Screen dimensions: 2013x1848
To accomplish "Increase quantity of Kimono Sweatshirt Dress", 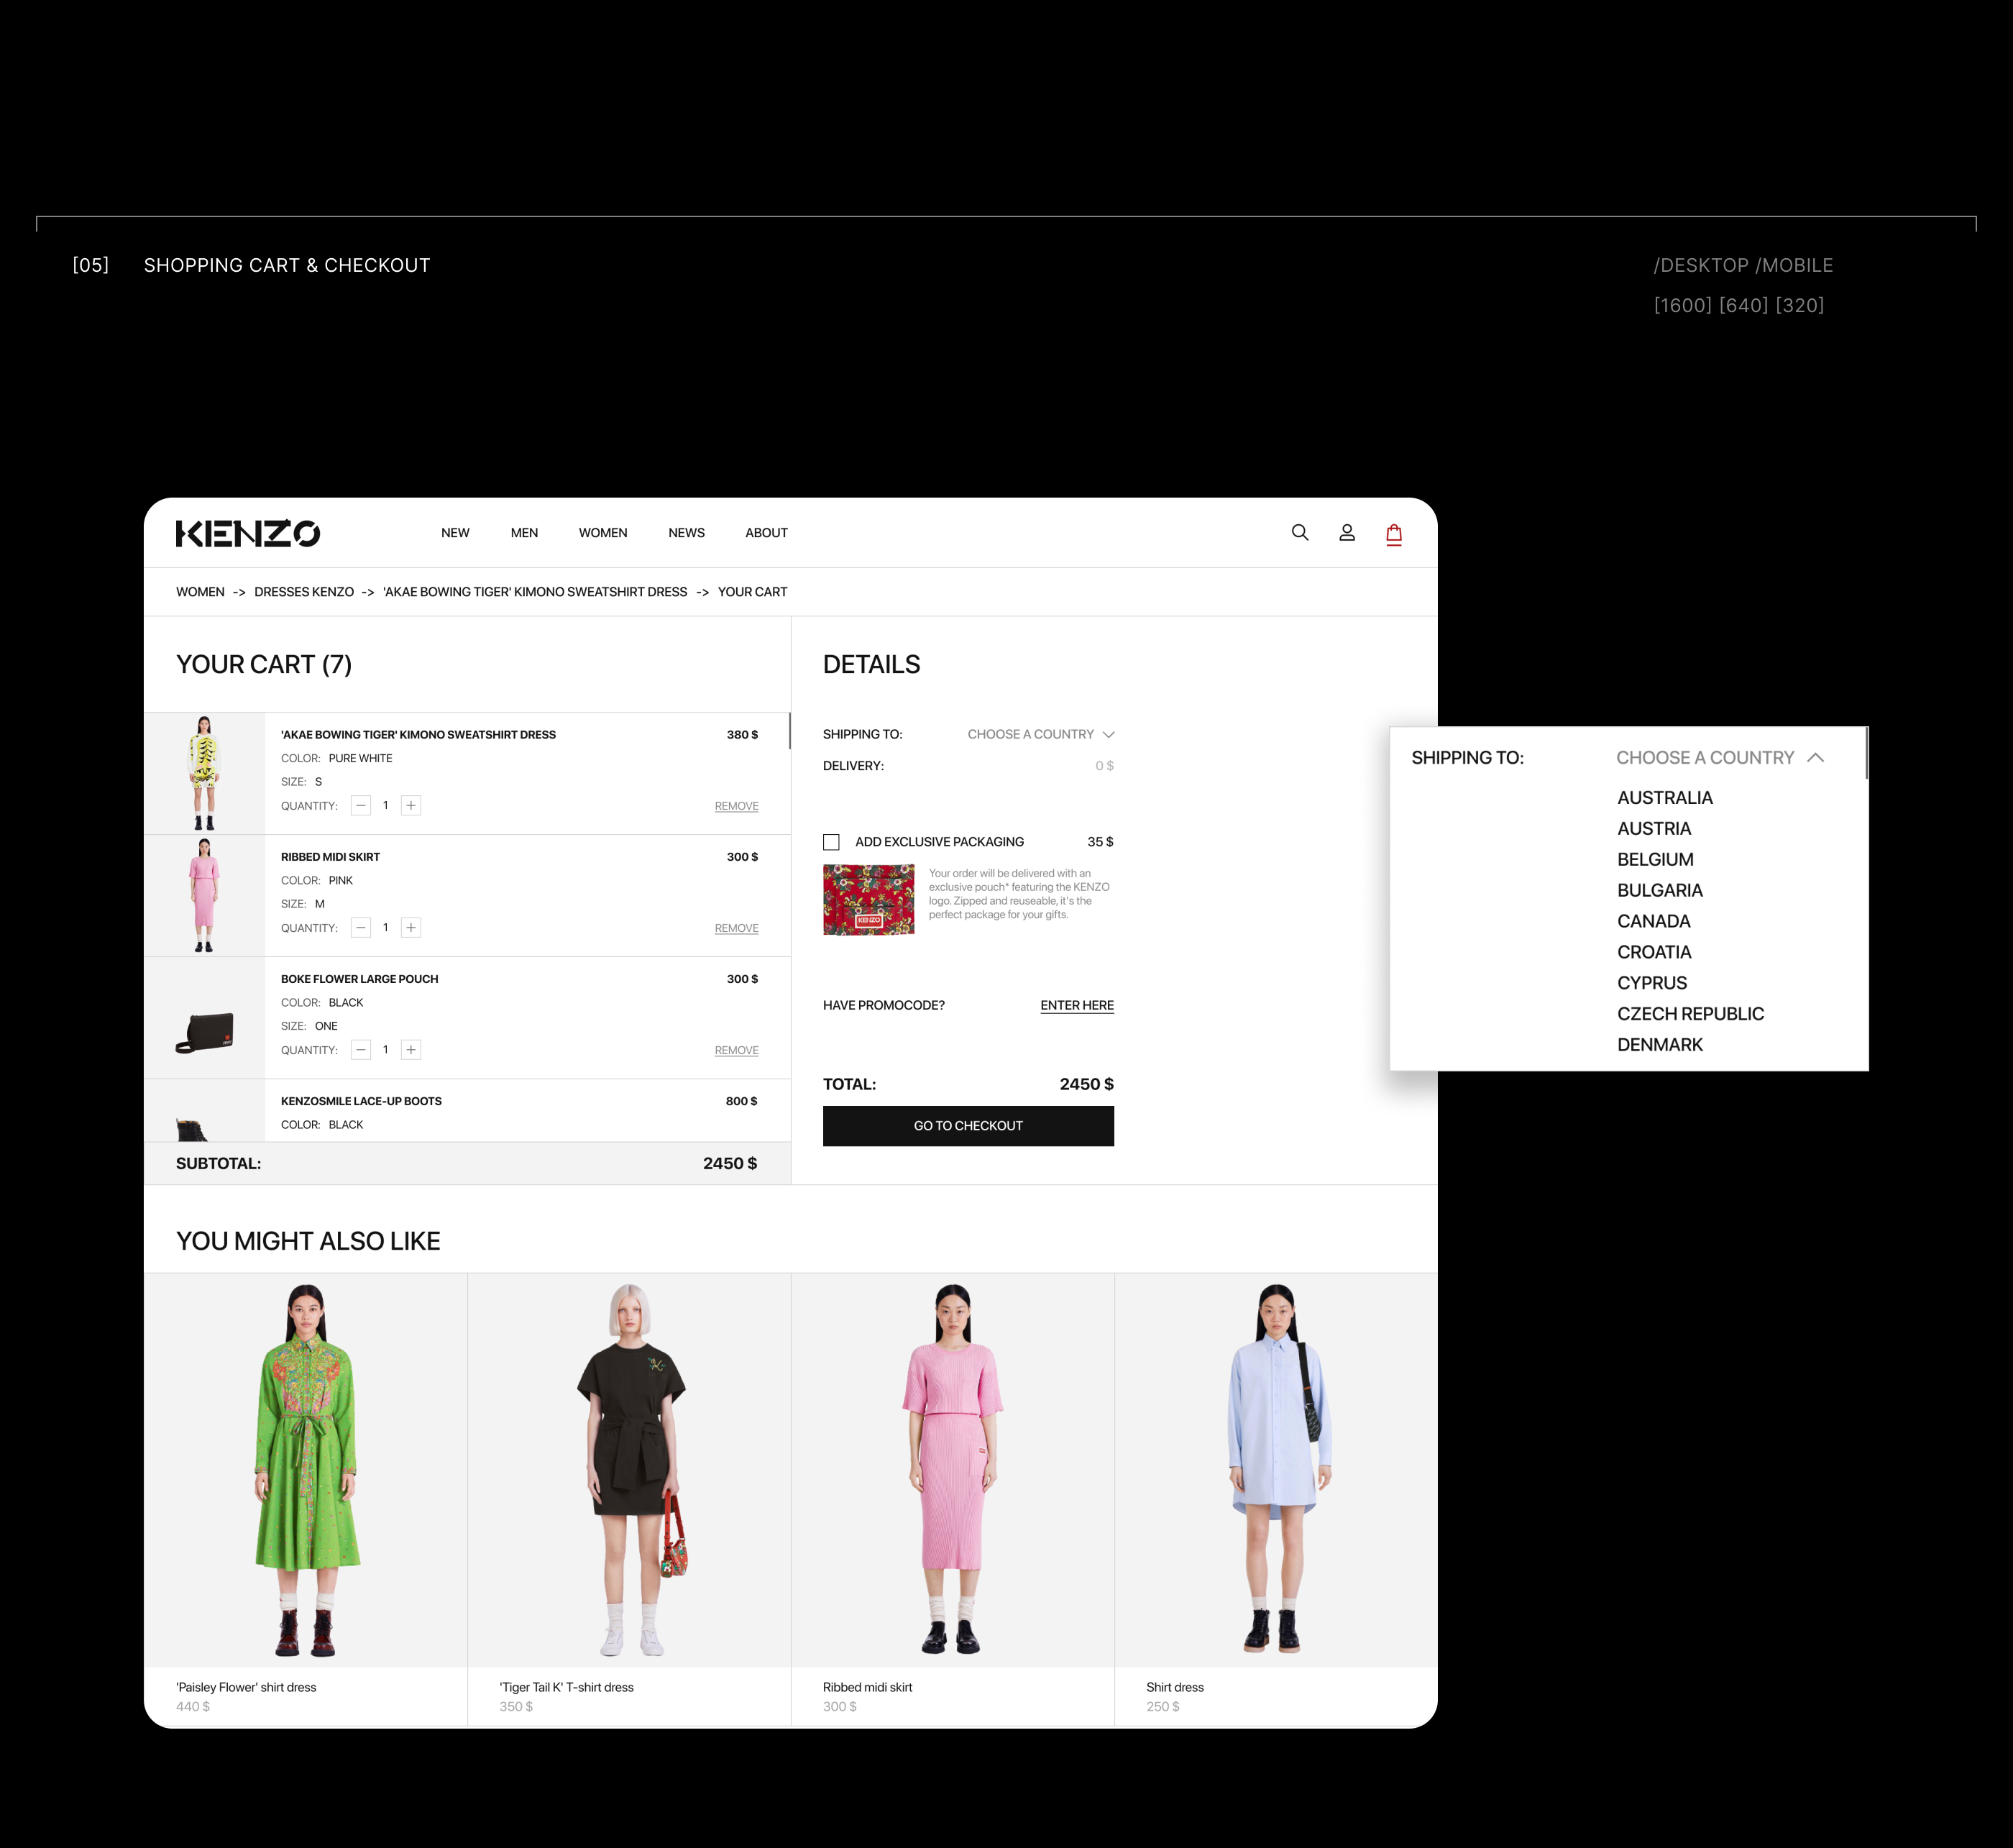I will (x=411, y=805).
